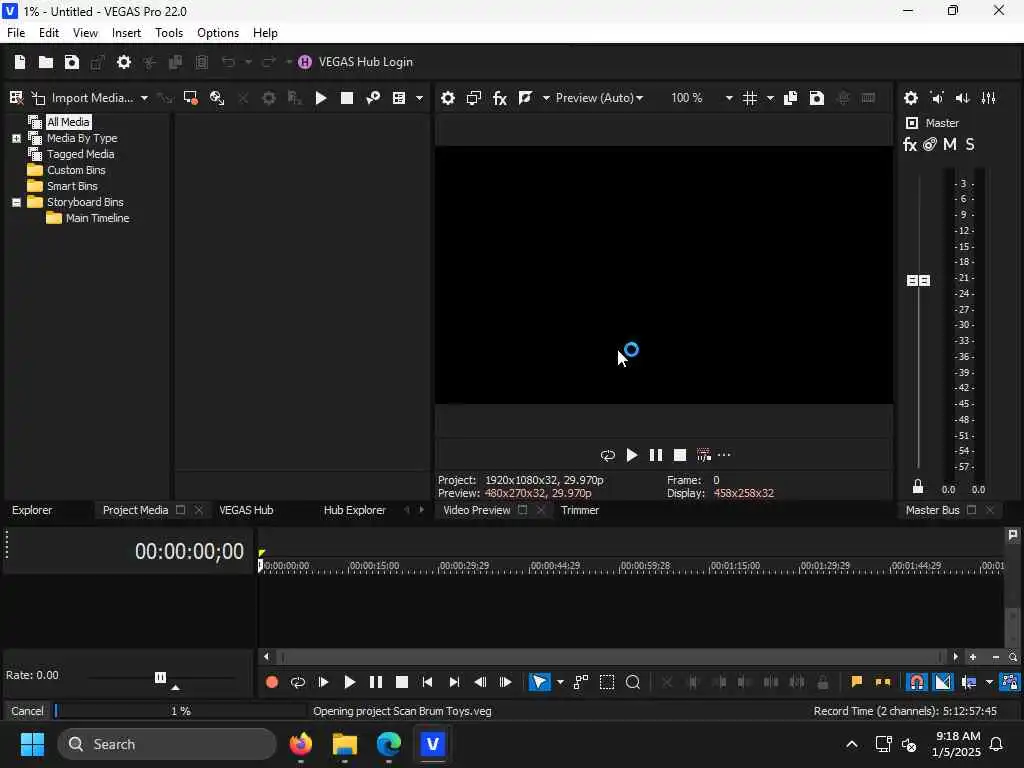
Task: Open Master Bus audio properties gear
Action: (911, 98)
